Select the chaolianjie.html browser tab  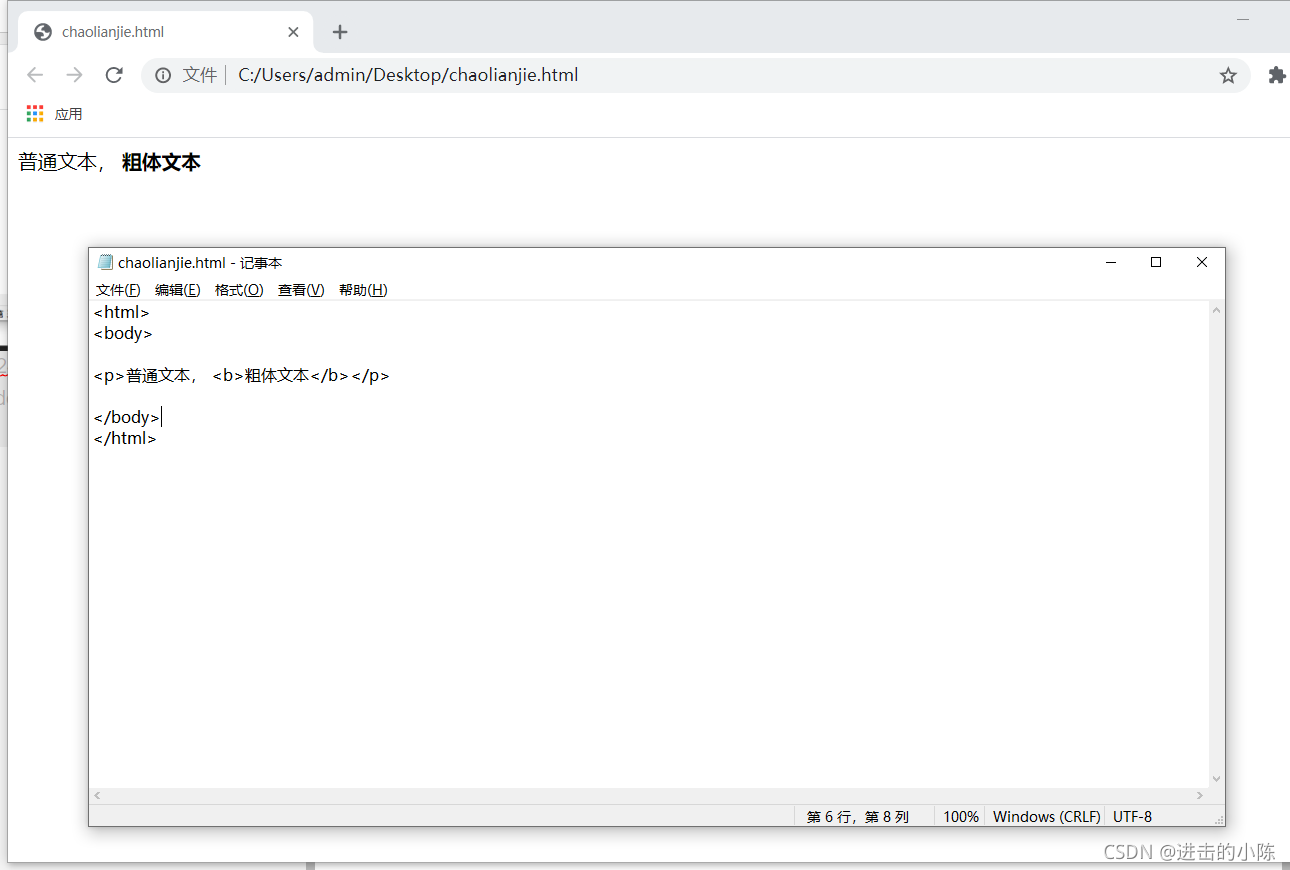click(166, 32)
